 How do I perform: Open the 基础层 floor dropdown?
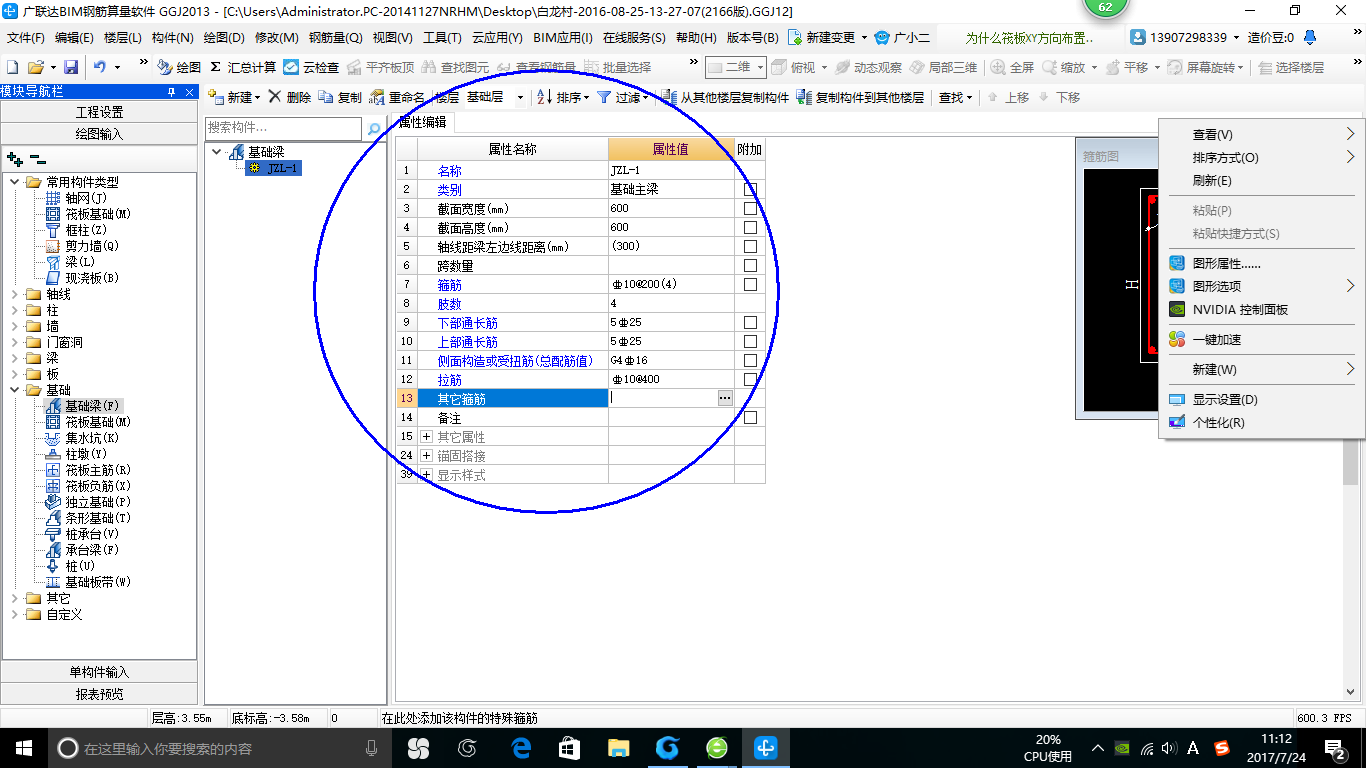click(520, 97)
